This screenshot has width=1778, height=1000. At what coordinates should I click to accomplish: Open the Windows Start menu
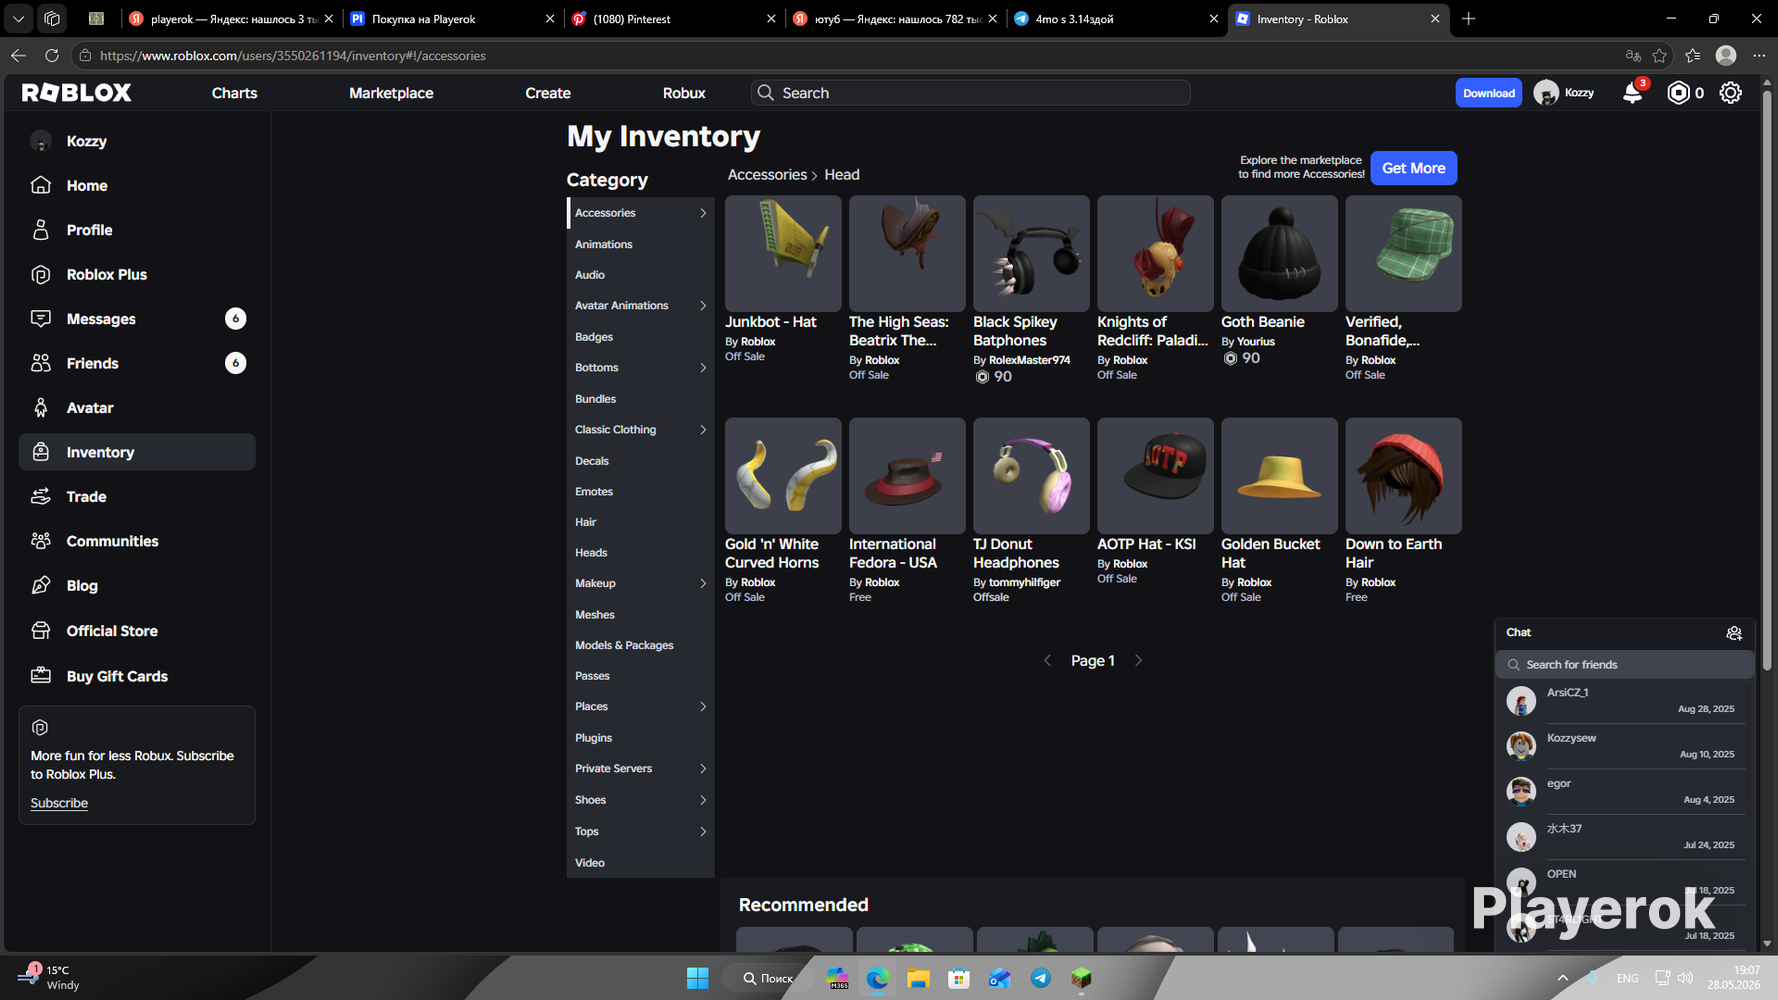pos(697,978)
